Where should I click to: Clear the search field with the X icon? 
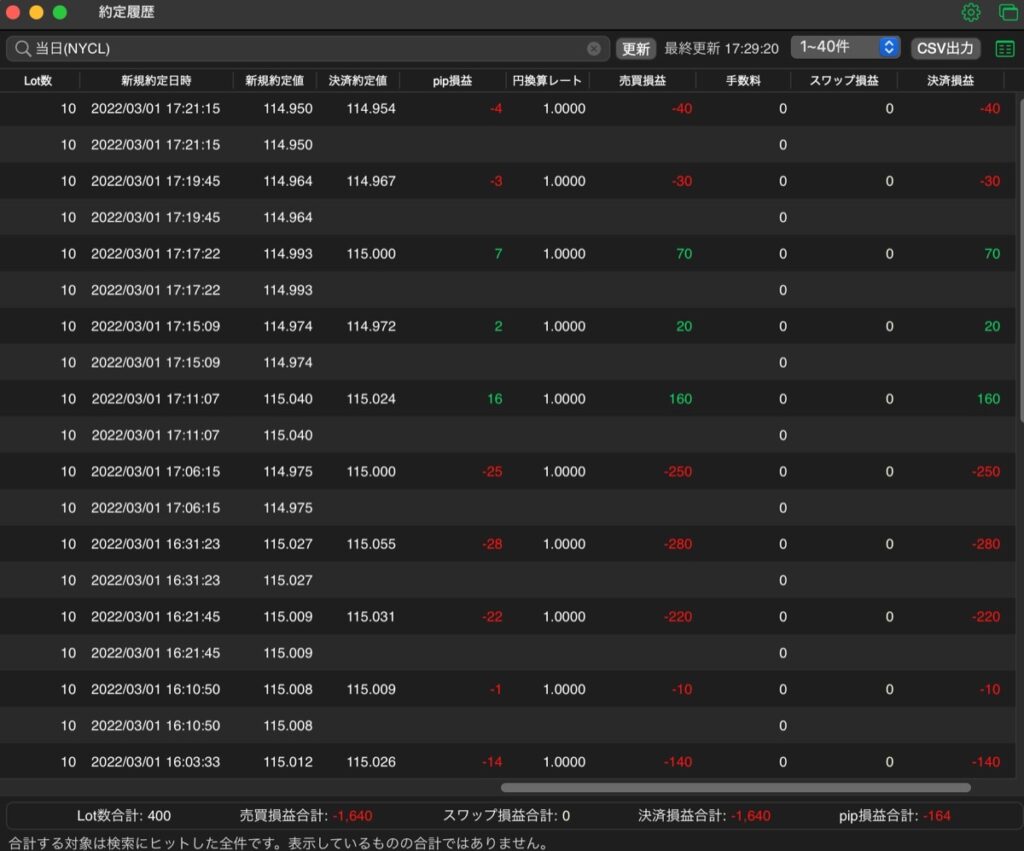coord(594,48)
